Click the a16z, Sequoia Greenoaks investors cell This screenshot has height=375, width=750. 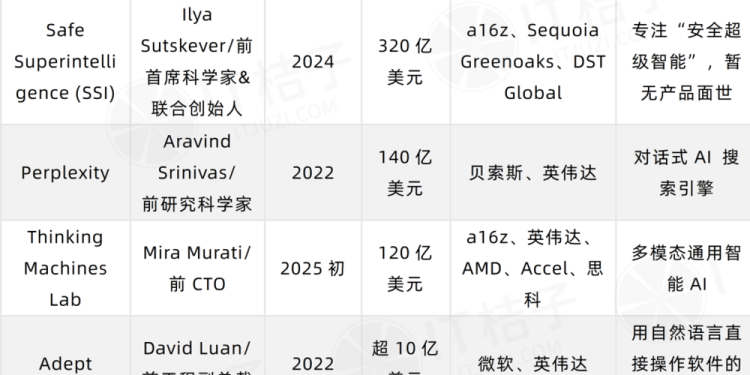click(x=533, y=62)
